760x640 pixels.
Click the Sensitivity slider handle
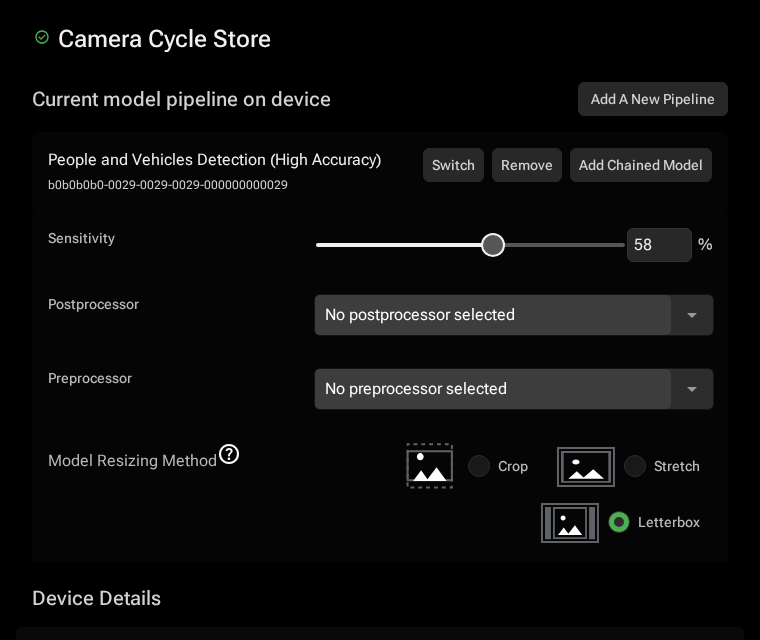click(493, 245)
